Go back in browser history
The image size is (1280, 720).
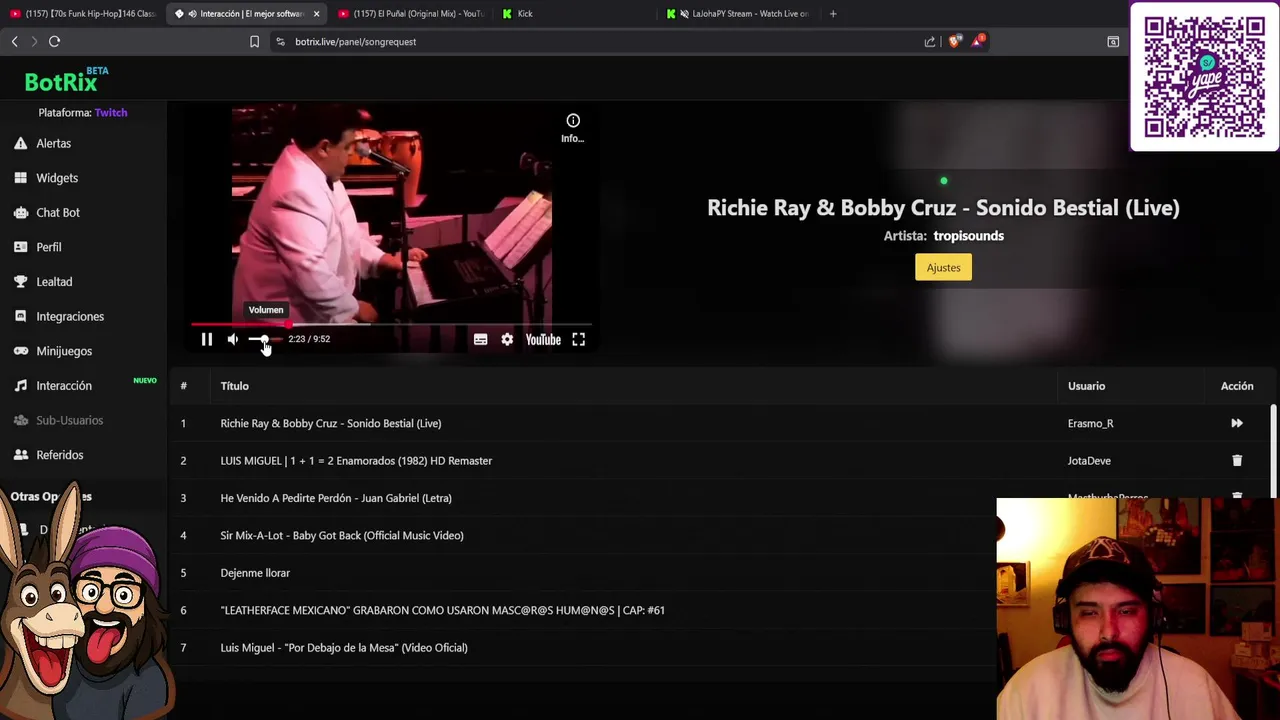point(14,42)
